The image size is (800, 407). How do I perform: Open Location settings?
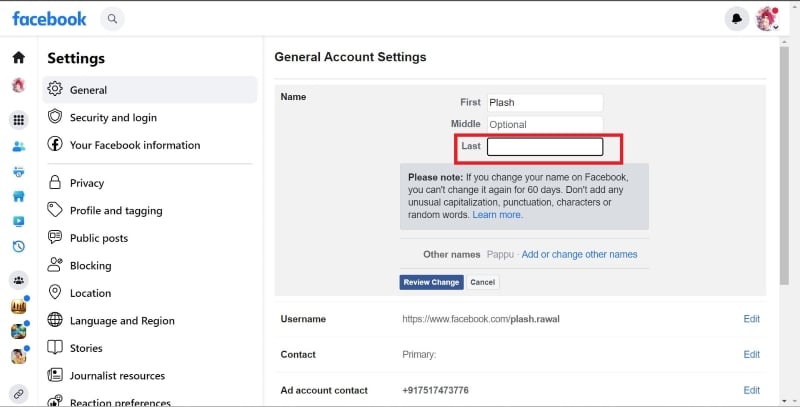150,293
